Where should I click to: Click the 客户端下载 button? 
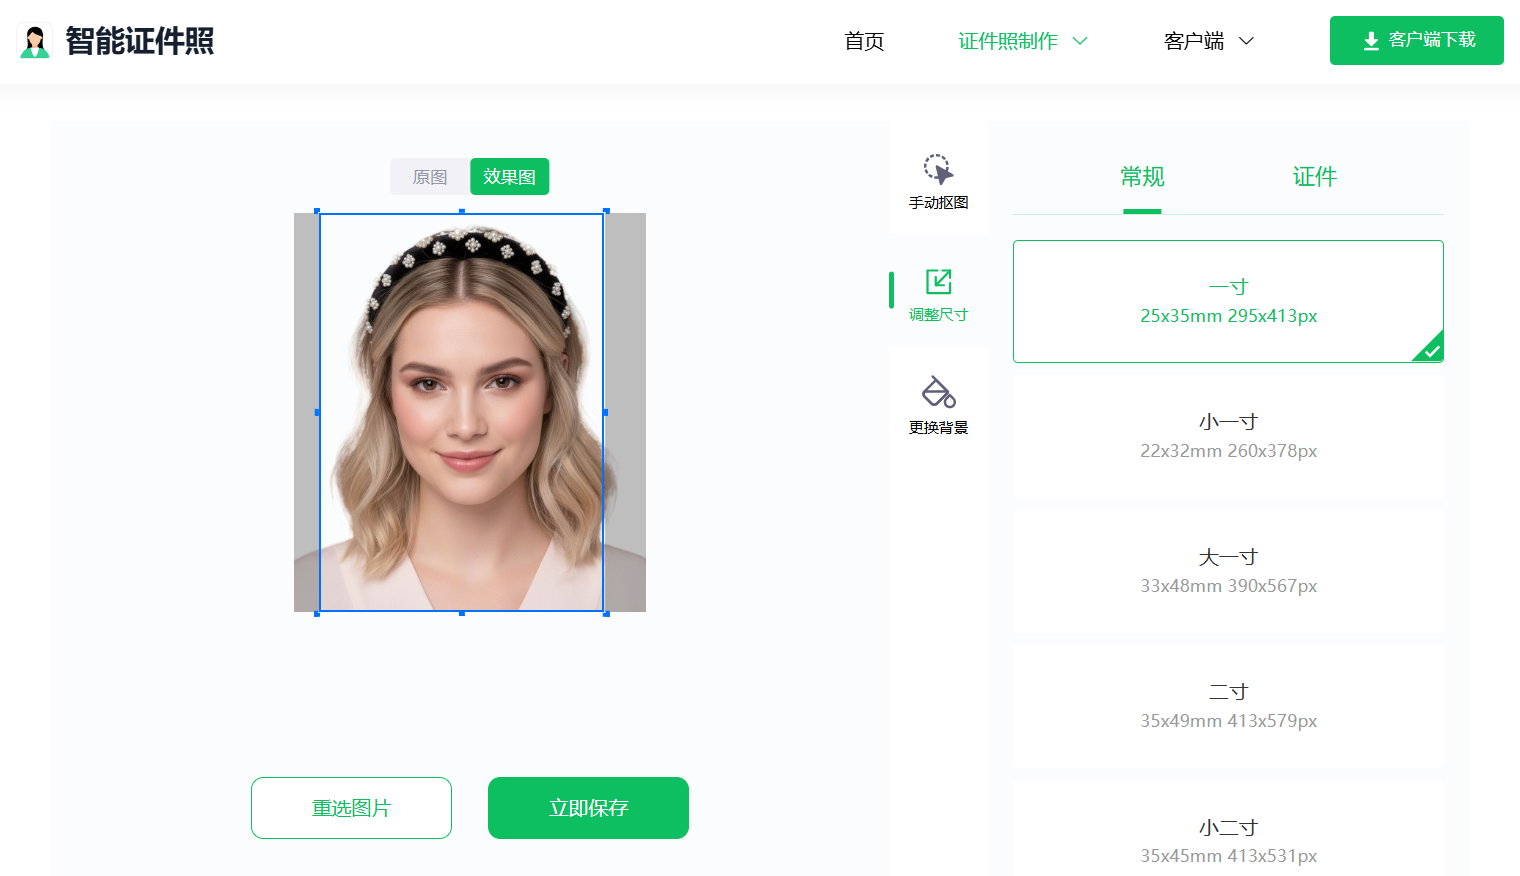(1417, 40)
